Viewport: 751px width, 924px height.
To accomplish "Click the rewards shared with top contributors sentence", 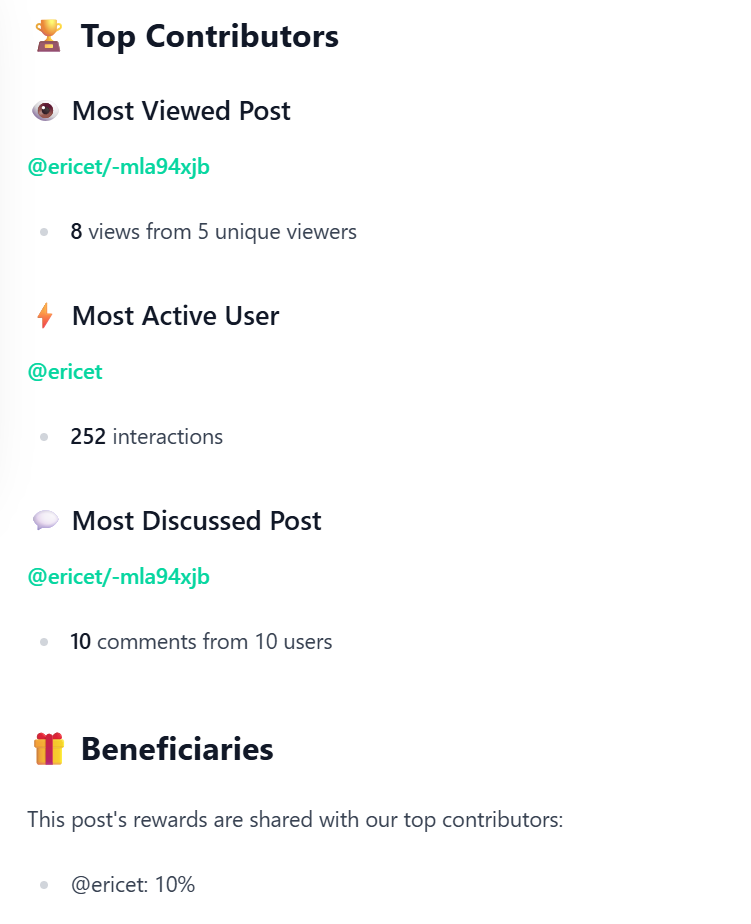I will tap(295, 821).
